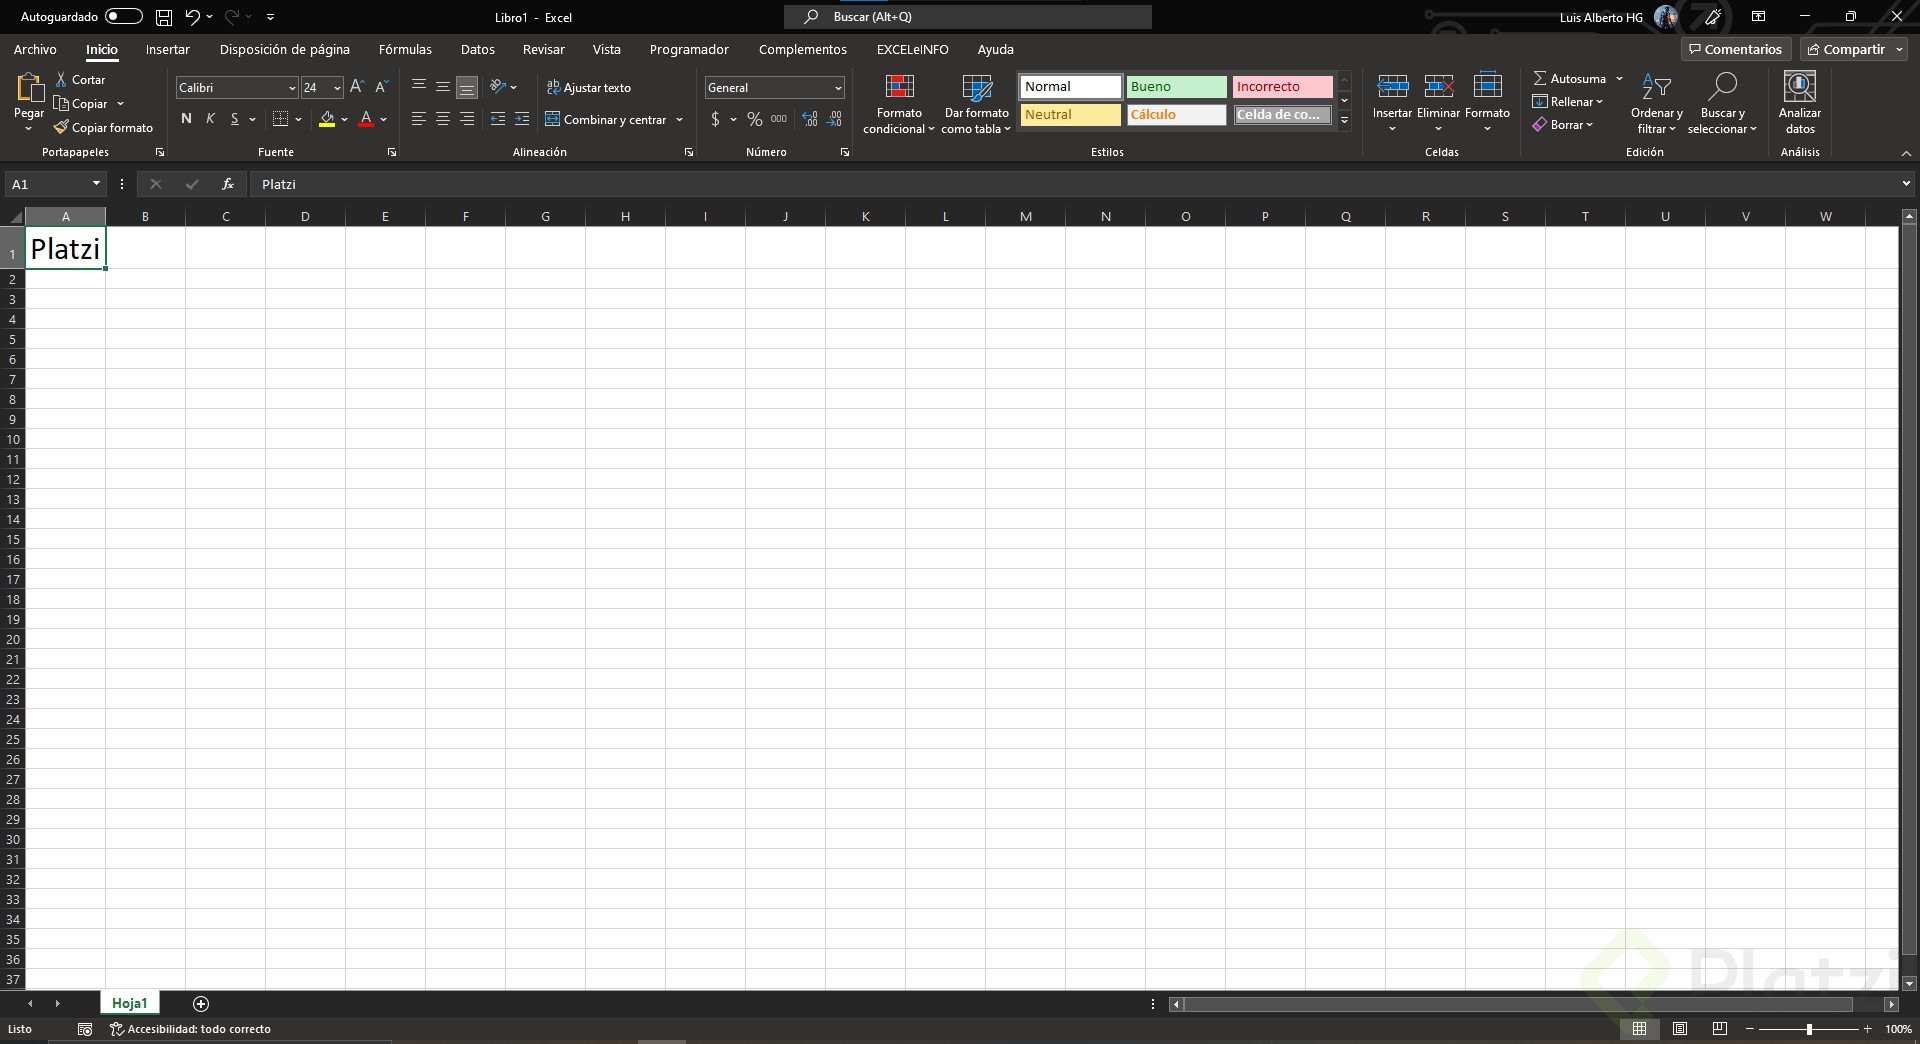Click the decrease decimals icon
1920x1044 pixels.
coord(835,119)
